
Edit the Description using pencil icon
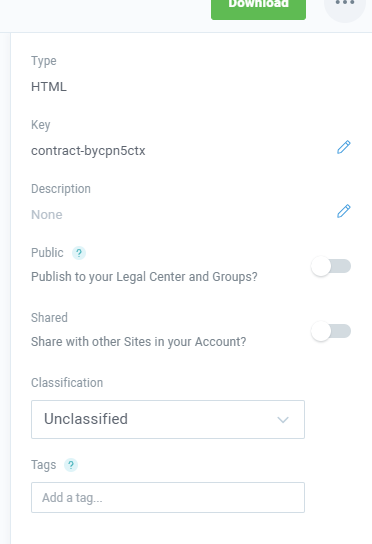point(344,211)
